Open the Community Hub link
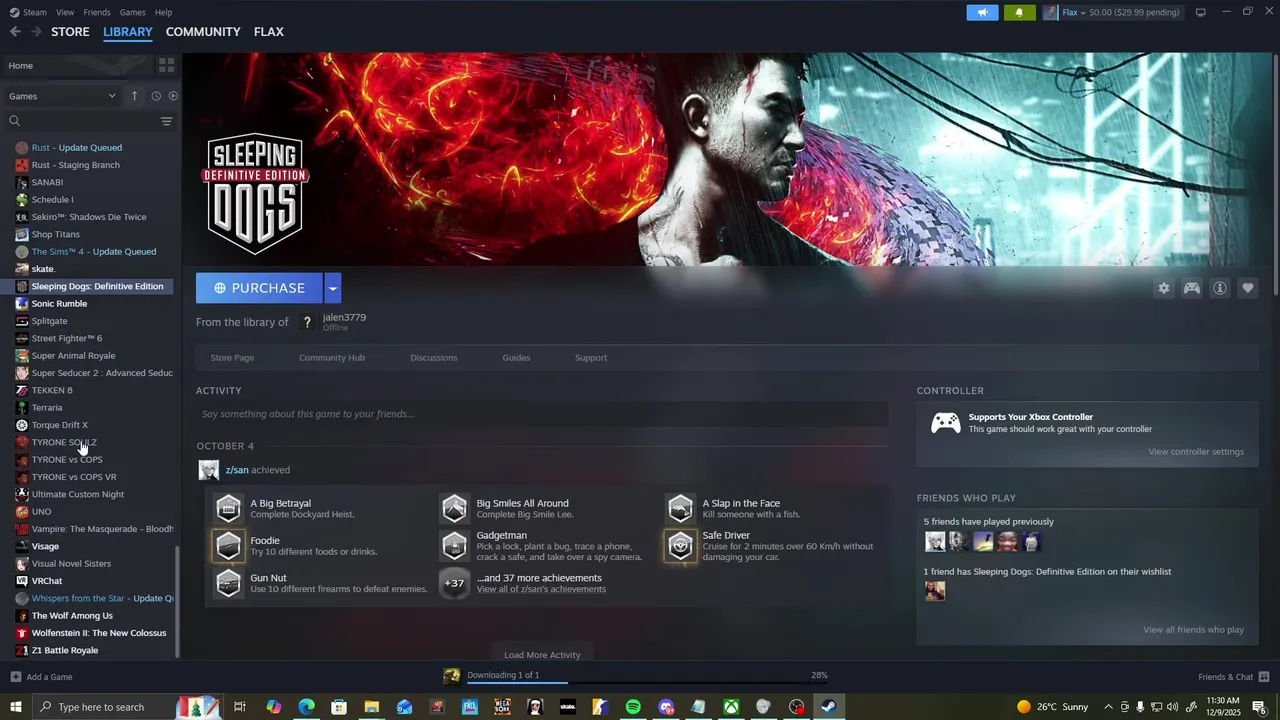This screenshot has width=1280, height=720. [x=332, y=358]
